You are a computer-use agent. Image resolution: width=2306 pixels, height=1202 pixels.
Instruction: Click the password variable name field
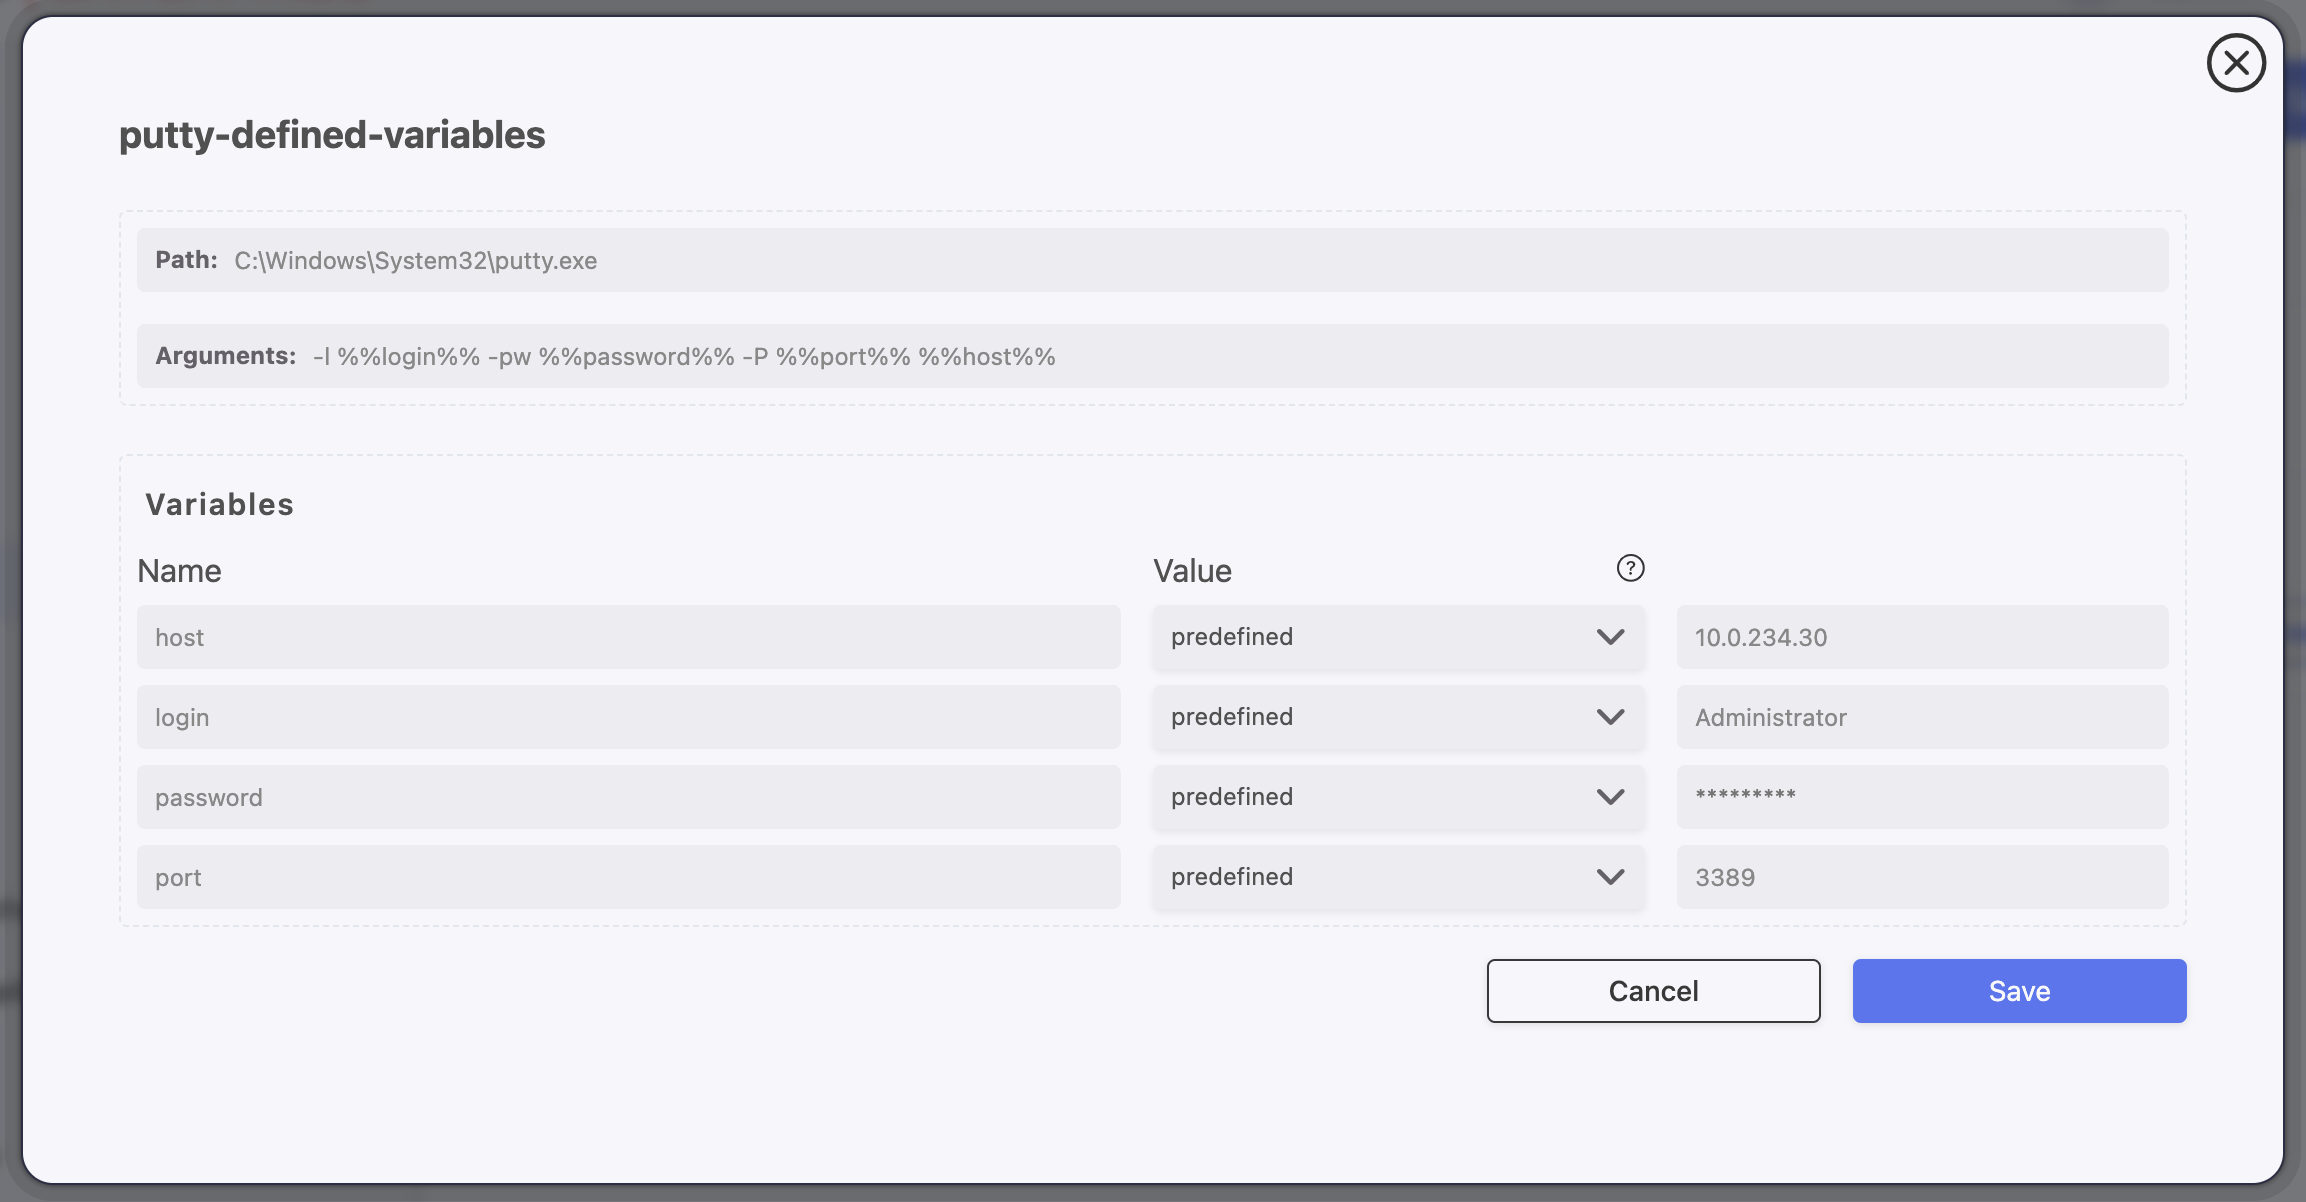tap(628, 797)
